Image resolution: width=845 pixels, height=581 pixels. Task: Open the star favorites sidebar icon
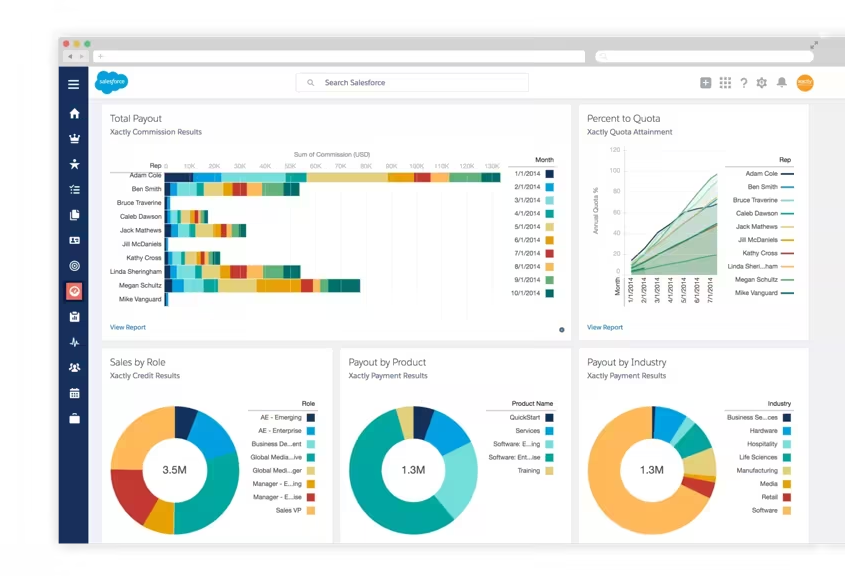point(74,164)
